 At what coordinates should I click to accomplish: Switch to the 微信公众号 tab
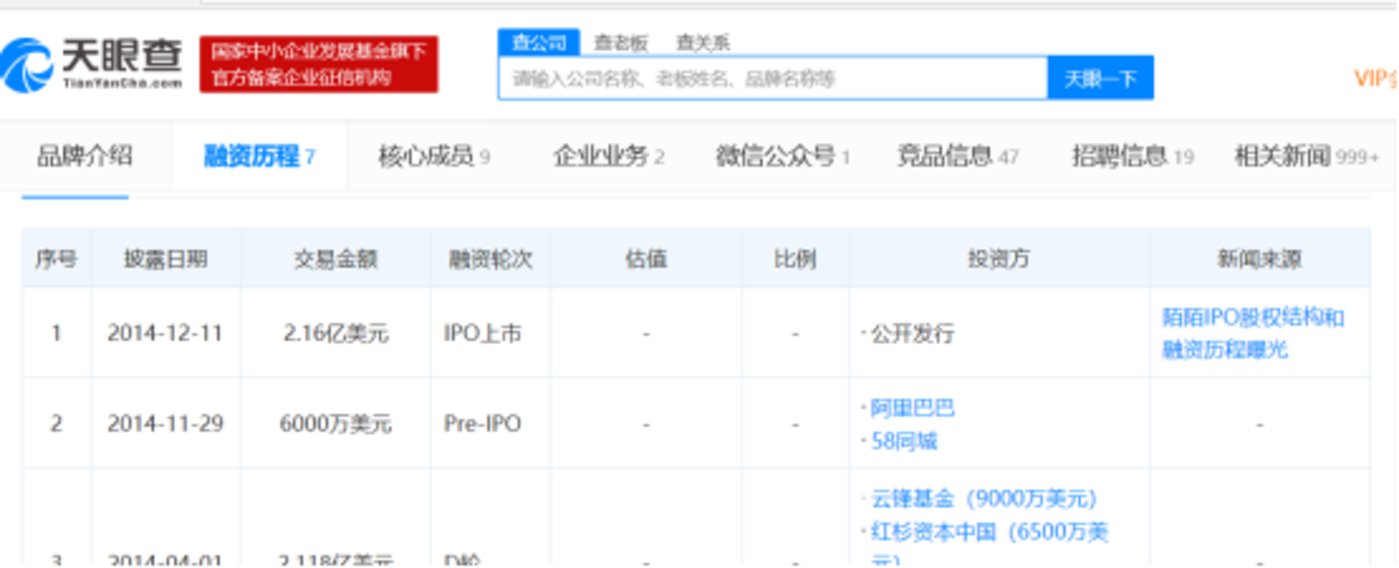point(783,156)
